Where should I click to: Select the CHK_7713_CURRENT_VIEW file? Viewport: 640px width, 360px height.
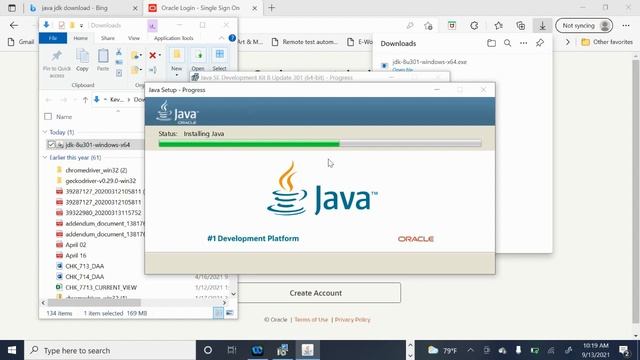[x=101, y=287]
